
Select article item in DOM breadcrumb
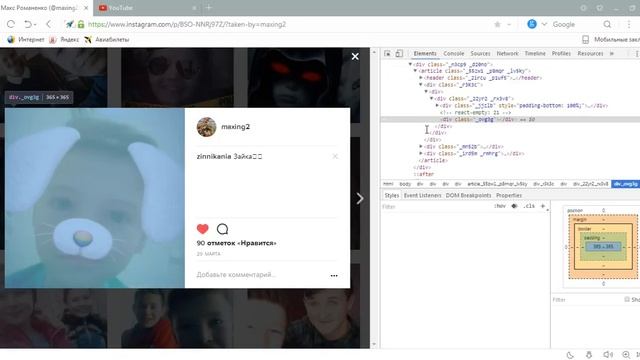point(497,184)
